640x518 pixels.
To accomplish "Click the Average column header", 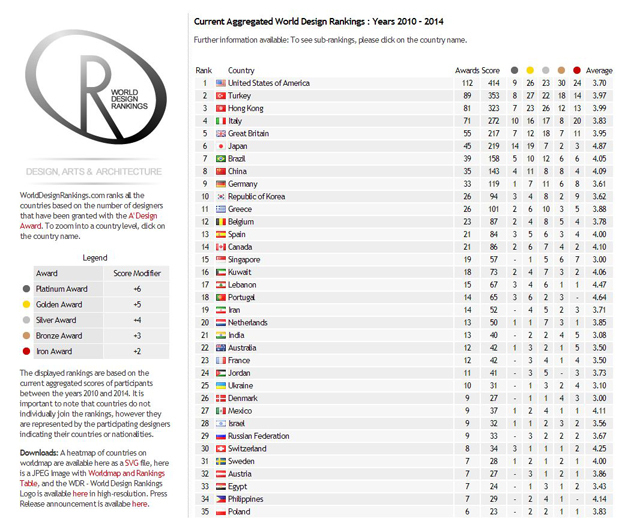I will point(599,71).
